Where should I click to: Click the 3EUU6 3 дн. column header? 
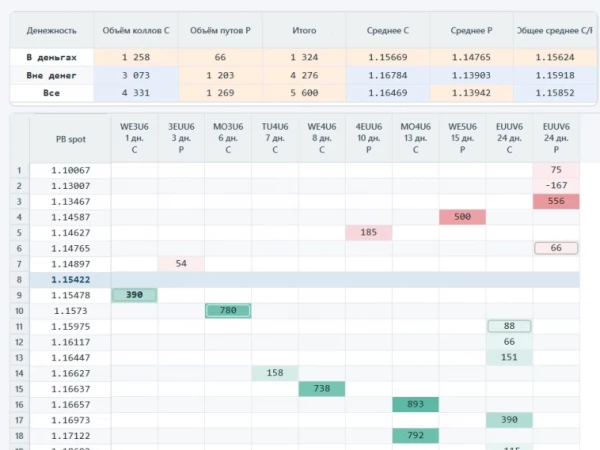[x=181, y=138]
